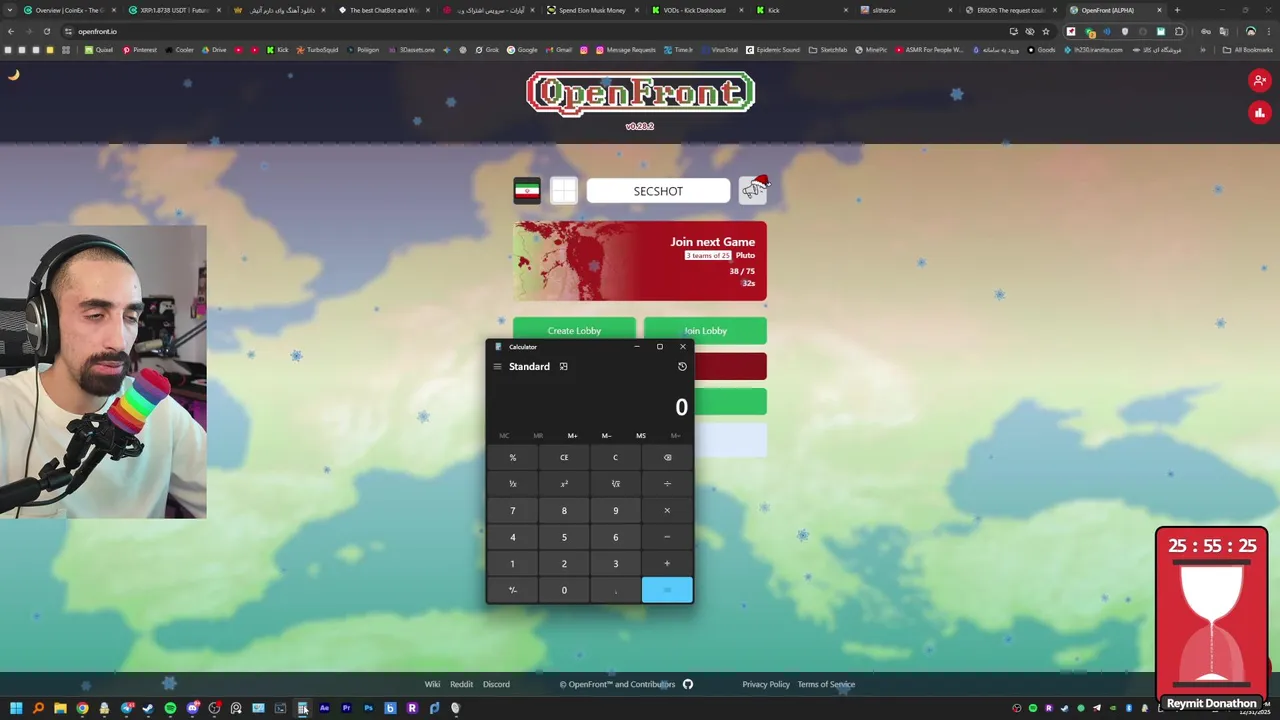The height and width of the screenshot is (720, 1280).
Task: Join the next public game on Pluto
Action: point(640,261)
